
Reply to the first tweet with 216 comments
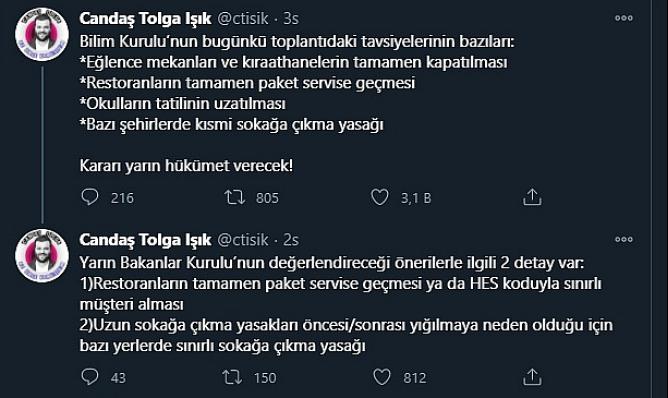tap(90, 197)
